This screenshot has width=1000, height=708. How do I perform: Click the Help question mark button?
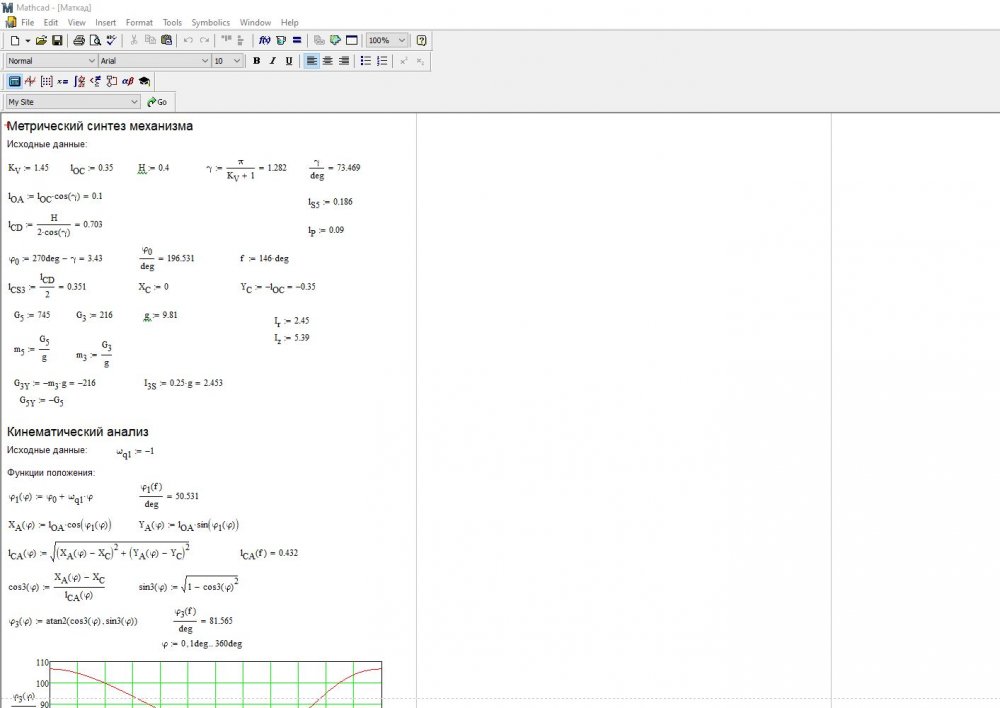(x=421, y=40)
